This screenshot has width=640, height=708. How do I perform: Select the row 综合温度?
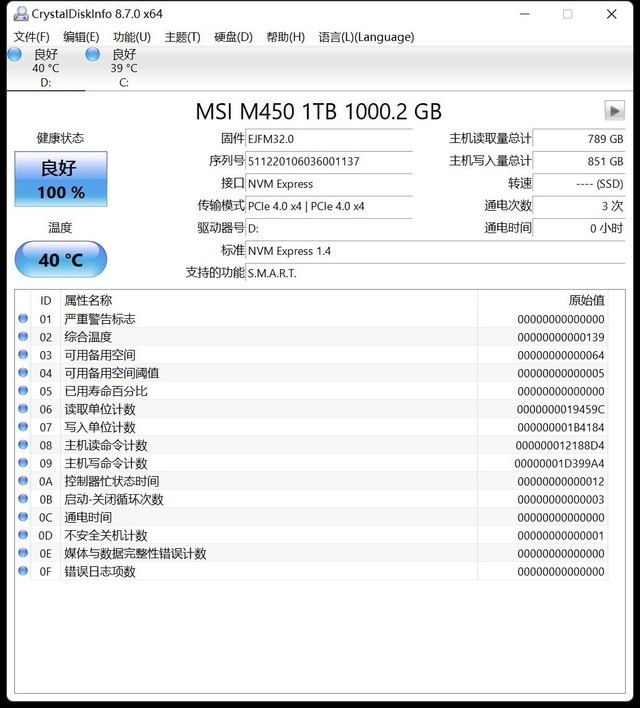(x=313, y=337)
